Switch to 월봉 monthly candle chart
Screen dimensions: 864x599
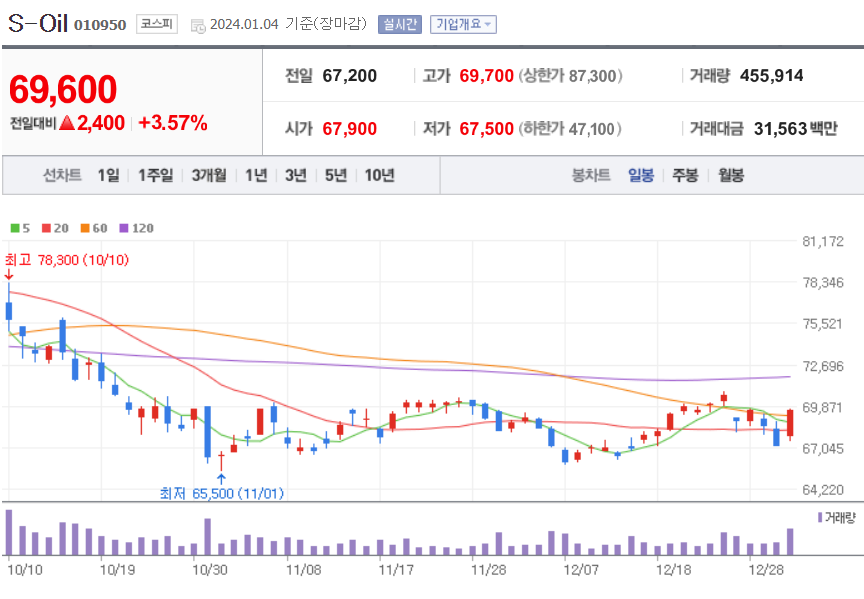(x=731, y=175)
